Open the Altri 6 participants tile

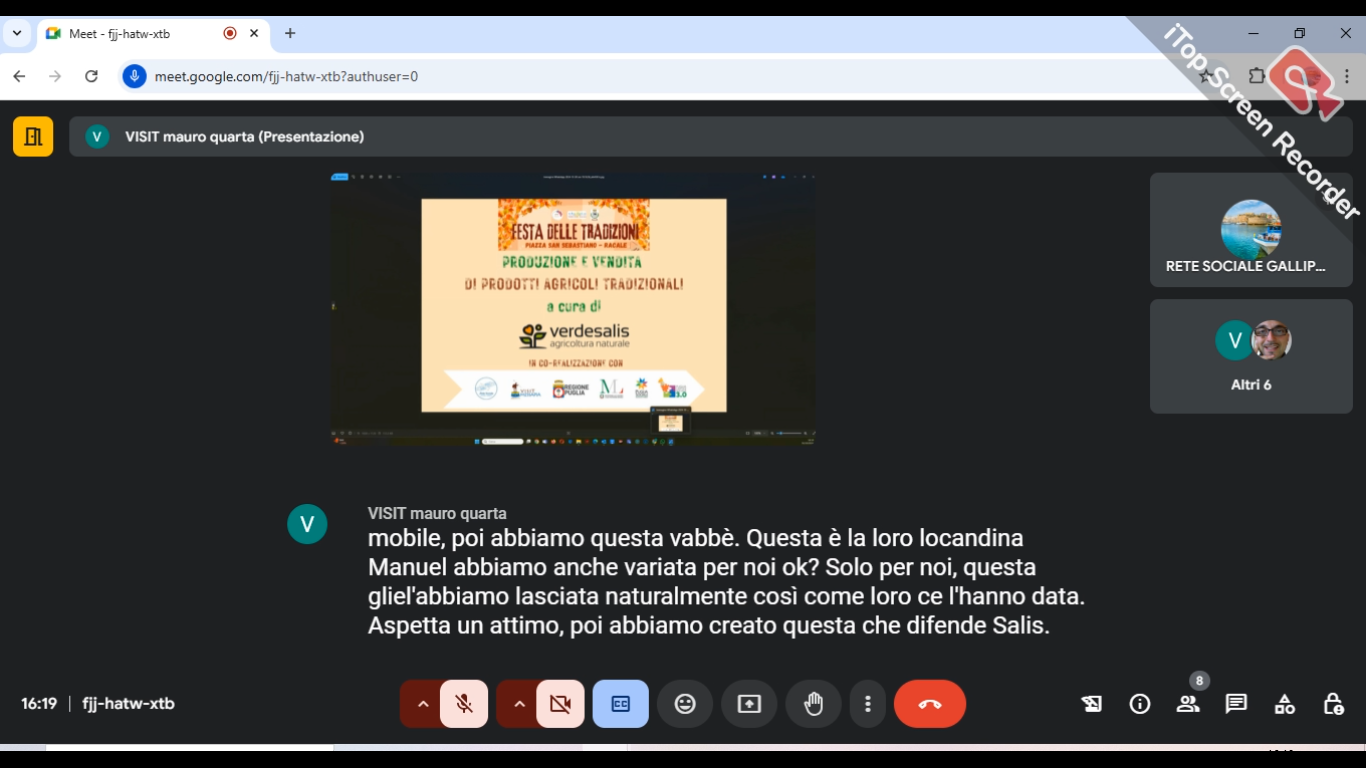click(x=1251, y=356)
